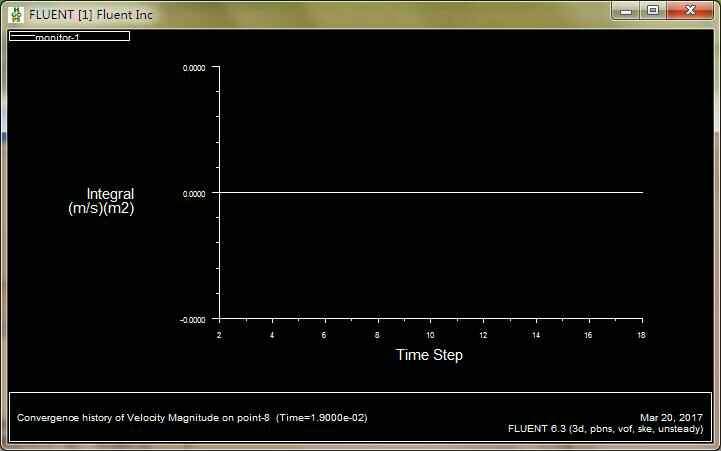This screenshot has width=721, height=451.
Task: Click the x-axis tick label 4
Action: click(272, 335)
